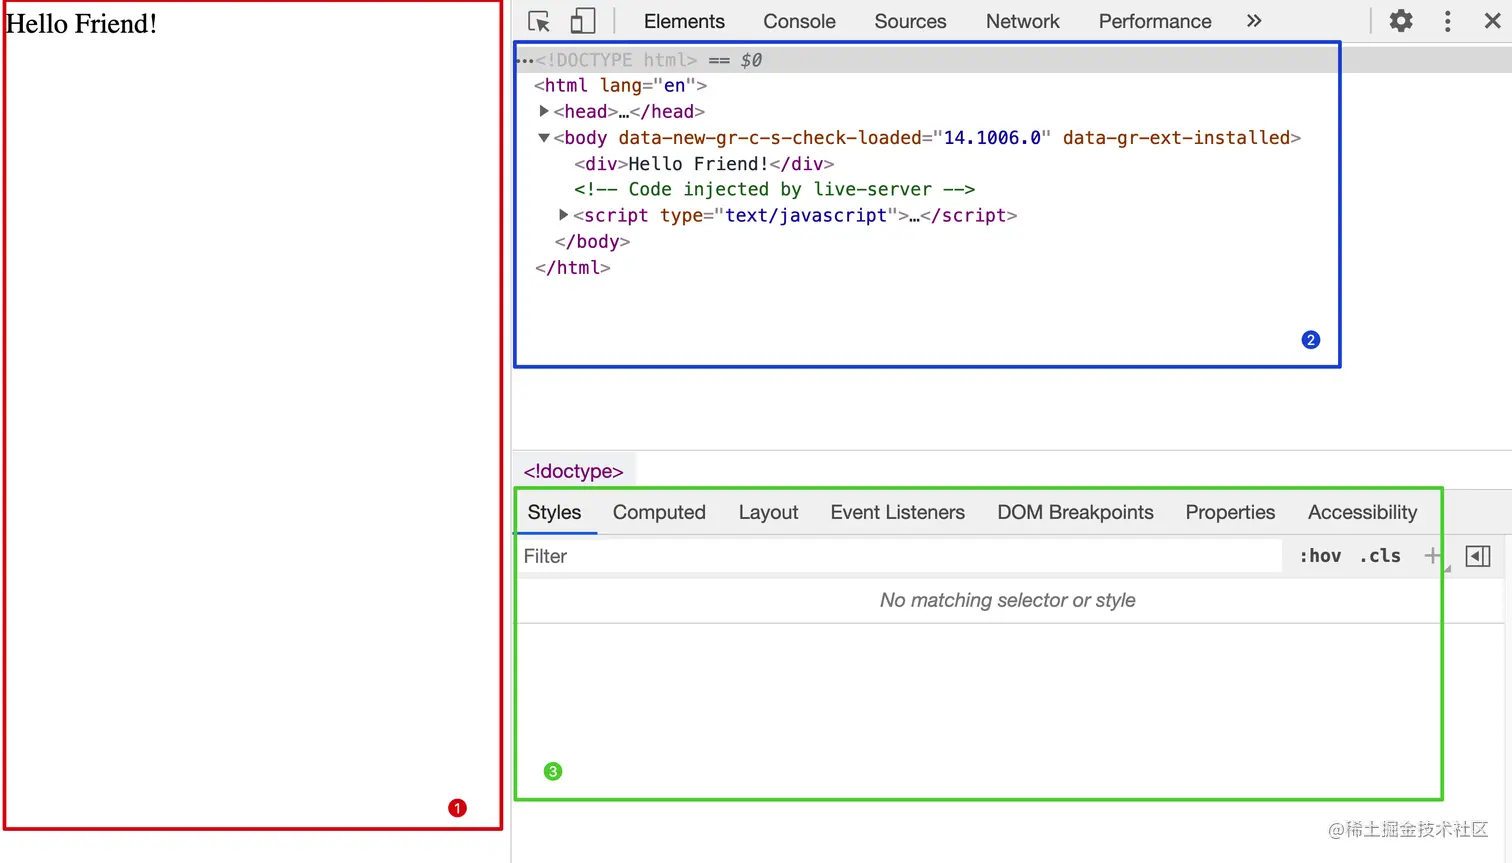Select the closing /body tag
The image size is (1512, 863).
click(592, 242)
